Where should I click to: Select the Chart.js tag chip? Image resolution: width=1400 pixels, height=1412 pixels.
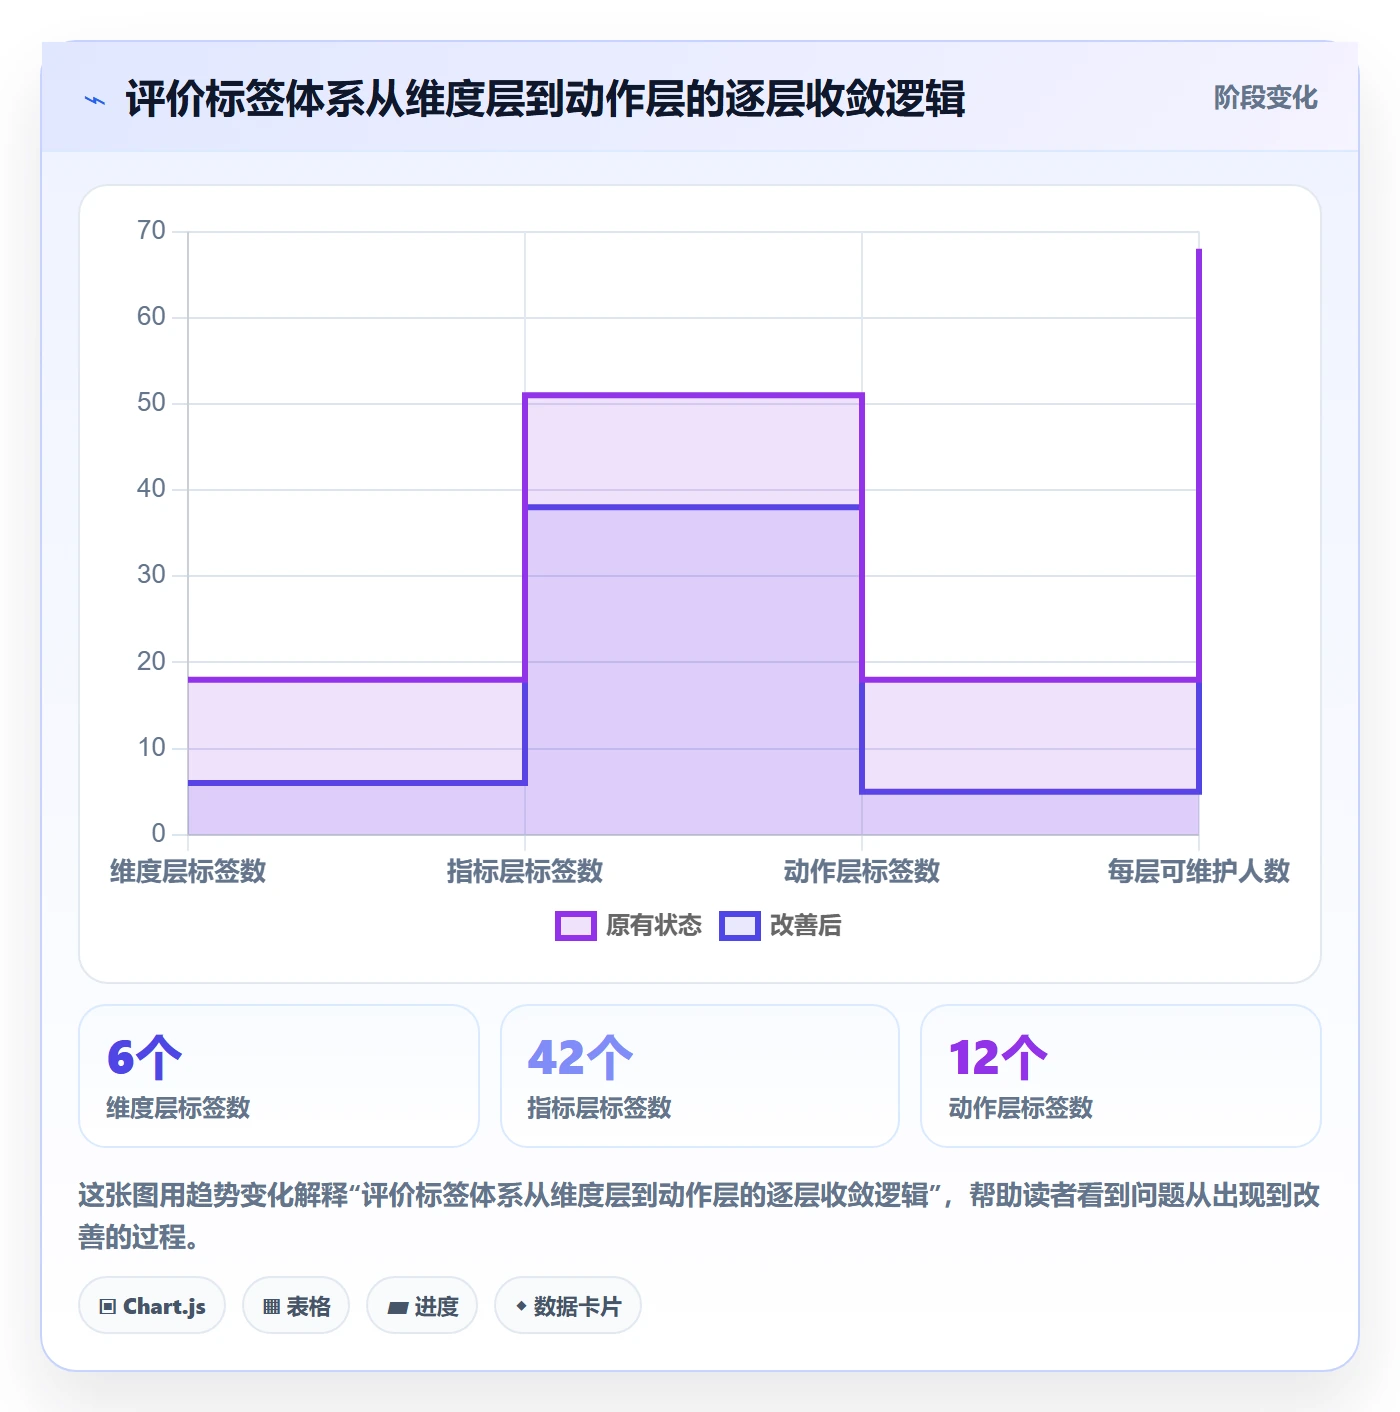click(152, 1305)
